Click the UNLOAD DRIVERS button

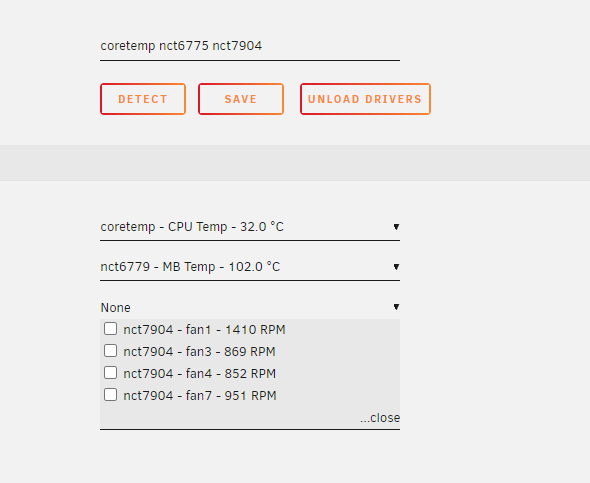click(365, 99)
